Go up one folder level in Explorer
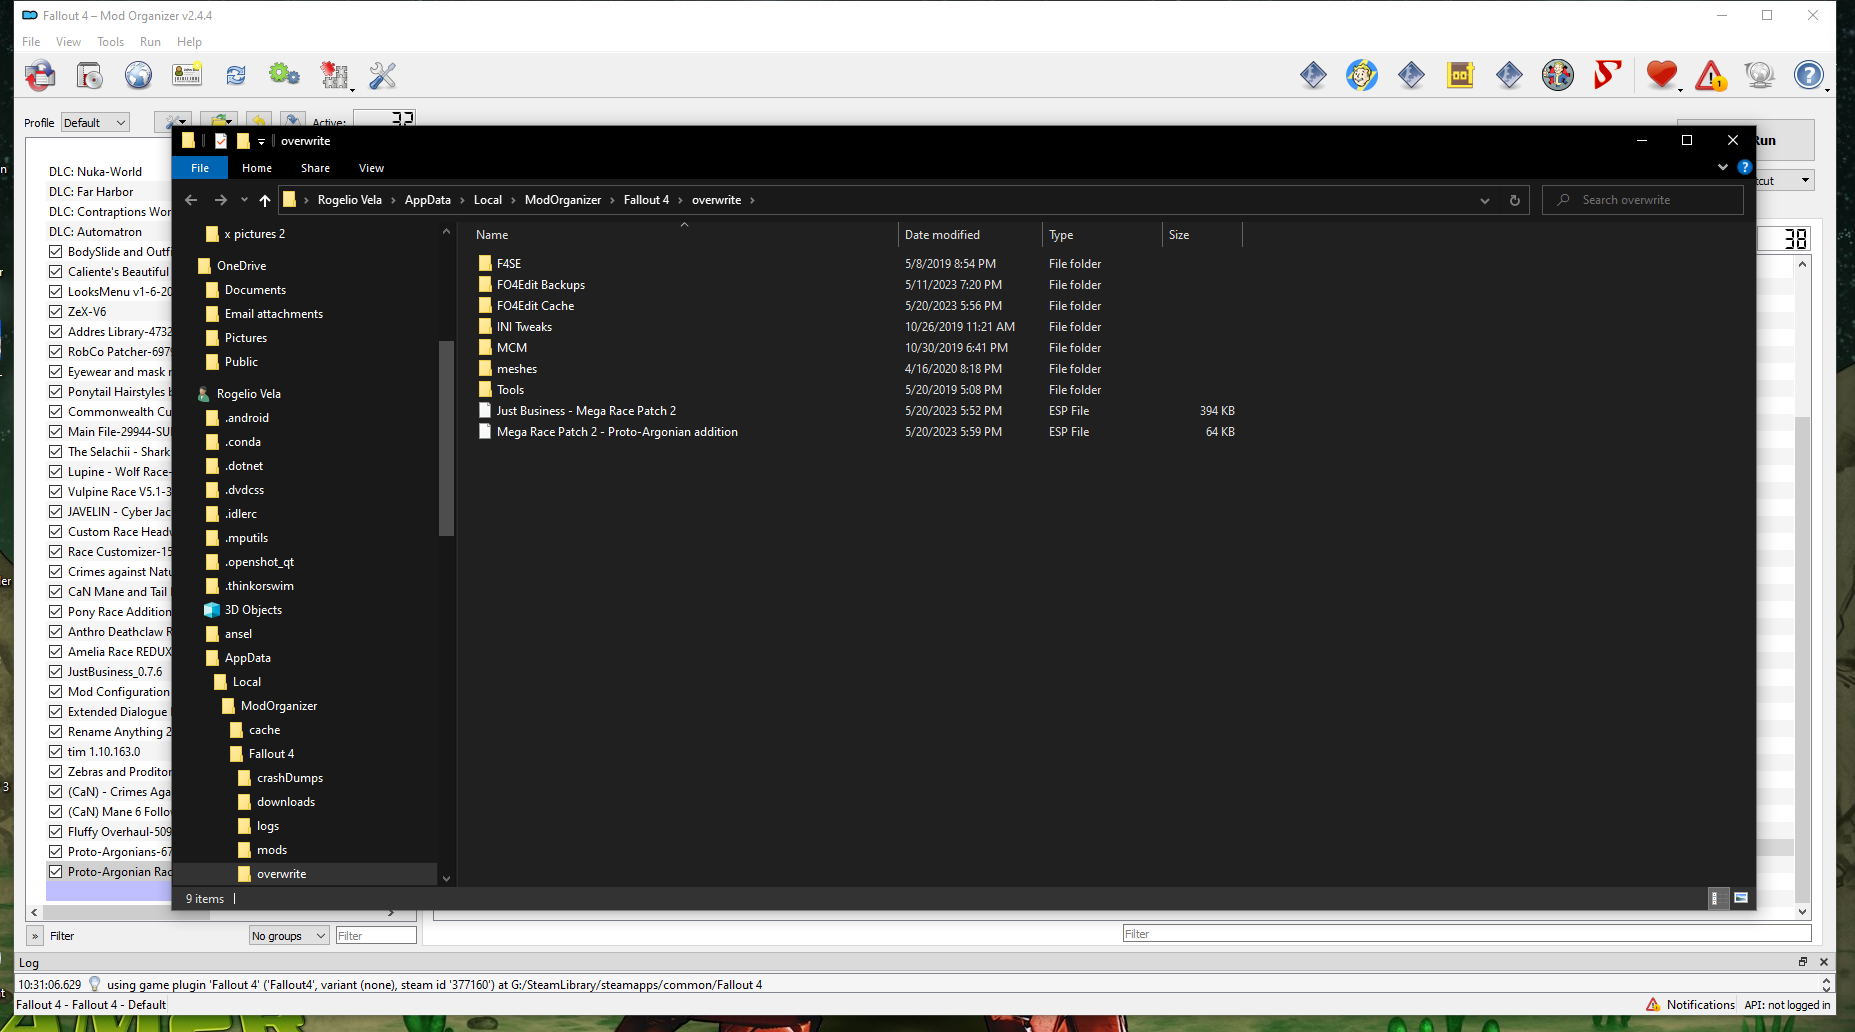The height and width of the screenshot is (1032, 1855). (265, 200)
